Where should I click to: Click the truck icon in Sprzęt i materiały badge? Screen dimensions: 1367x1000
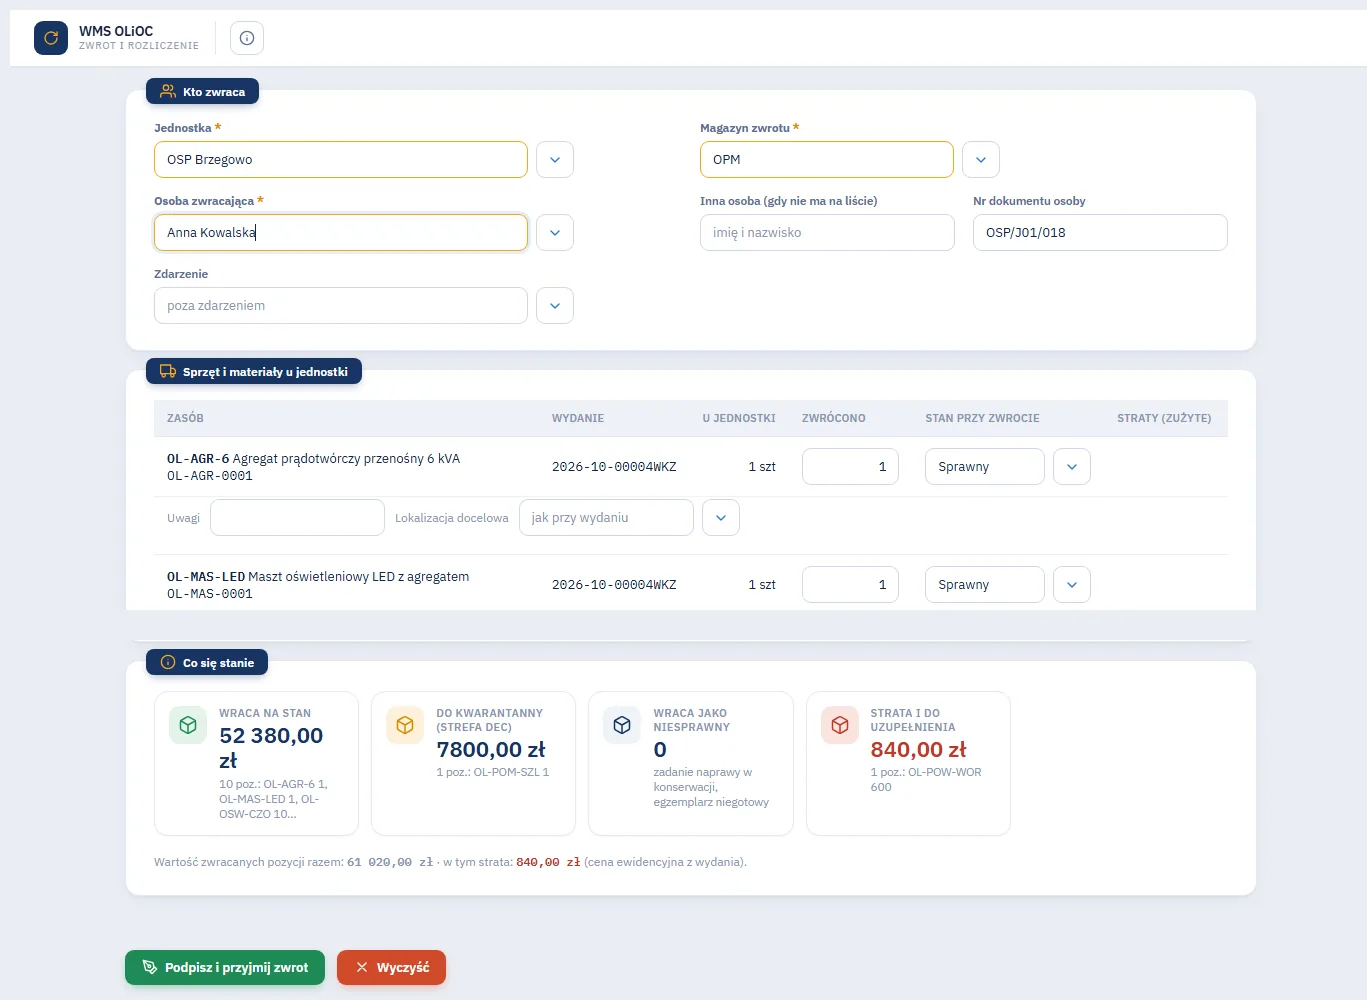(x=168, y=371)
